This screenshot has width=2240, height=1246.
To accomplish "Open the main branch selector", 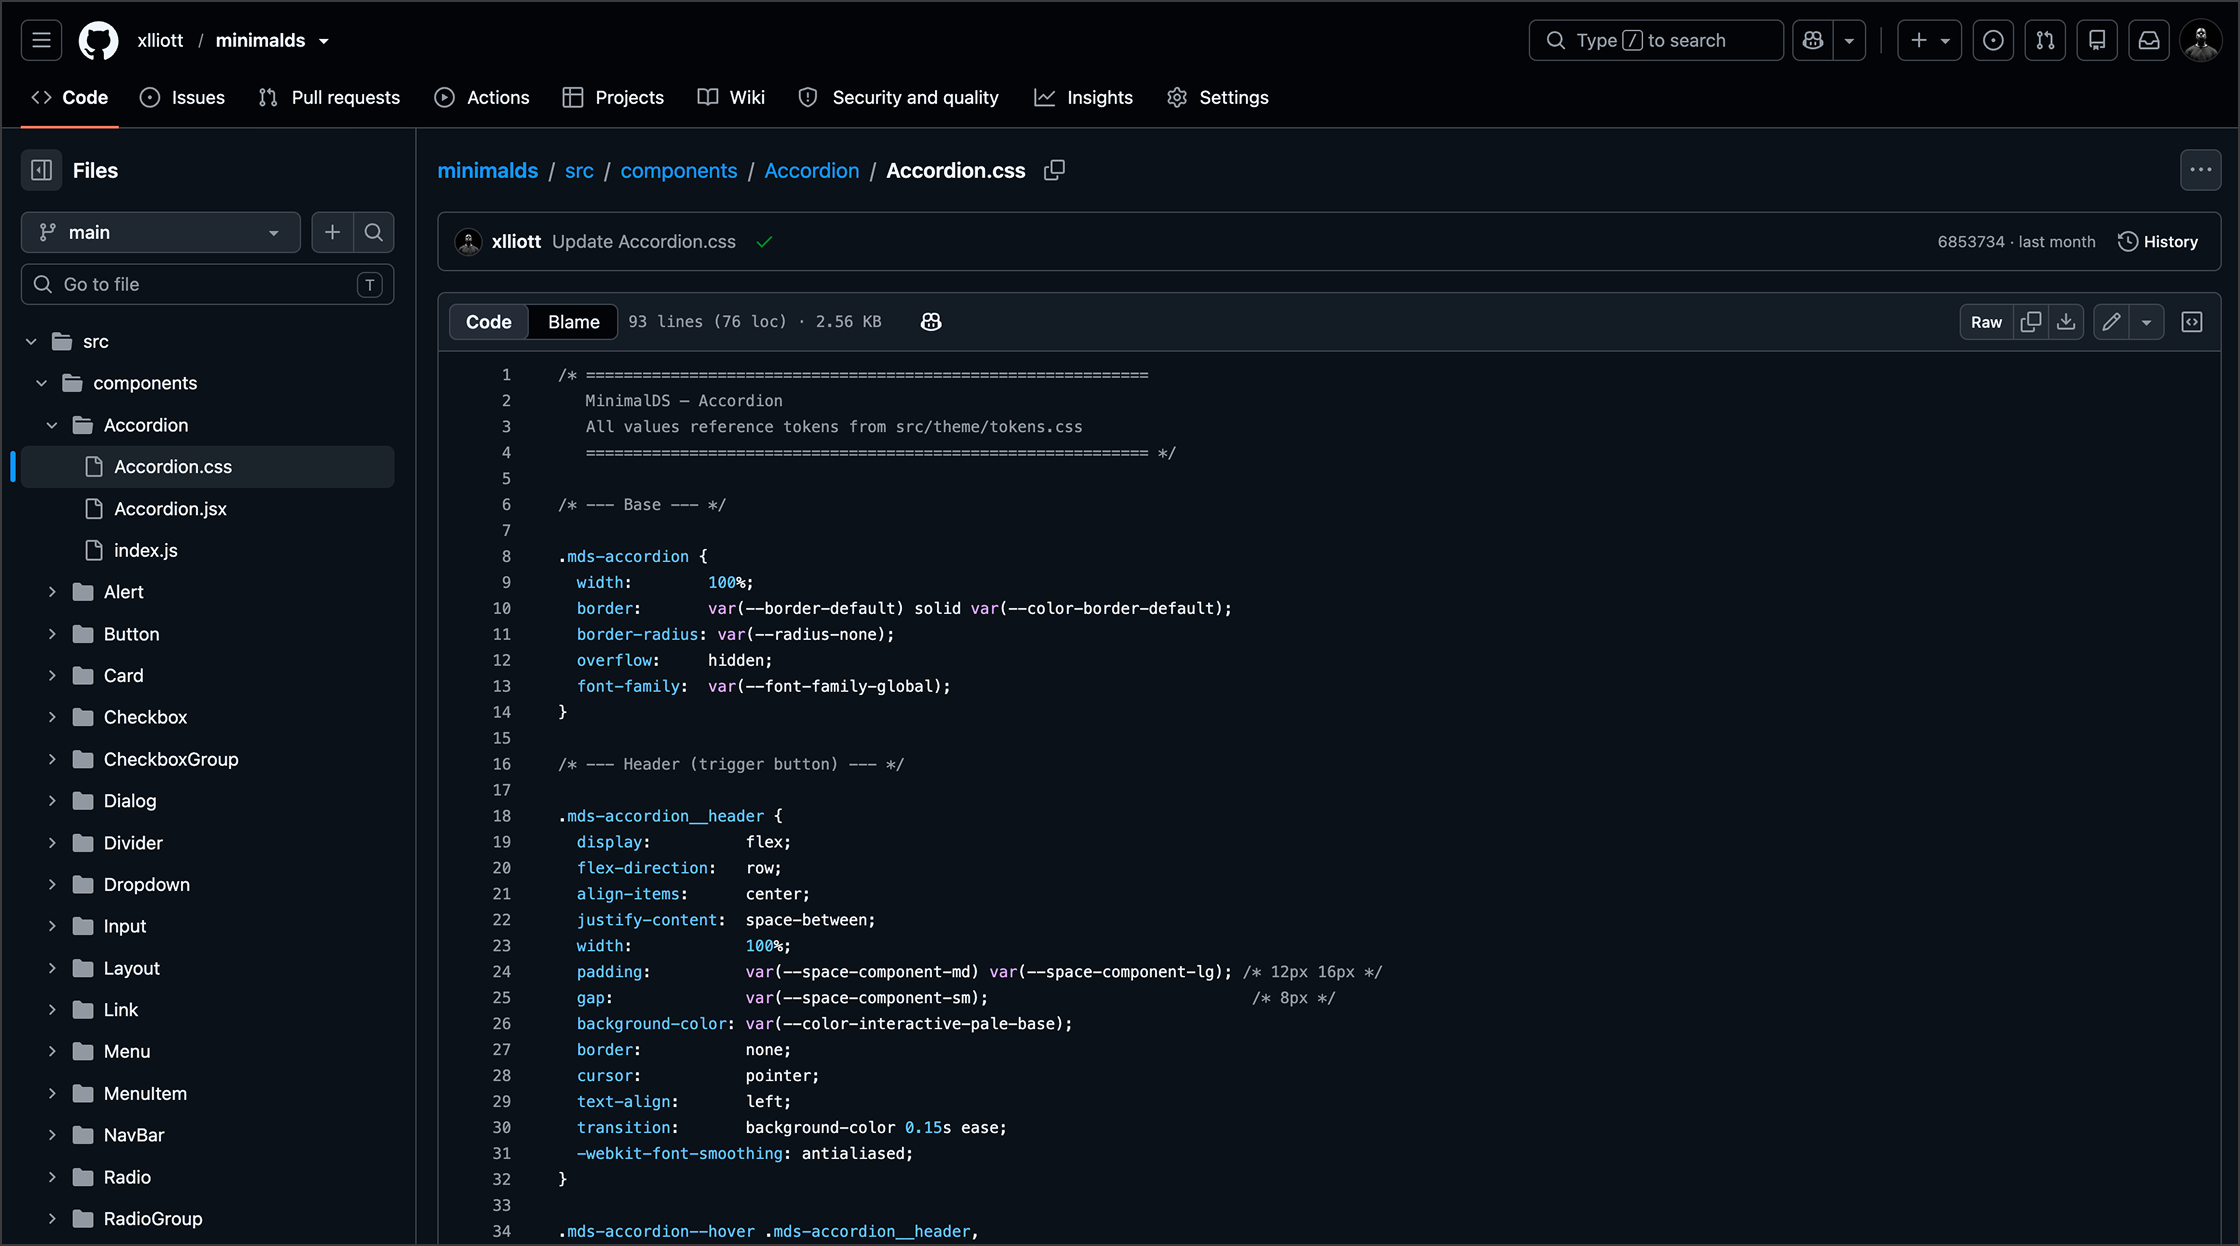I will click(161, 232).
